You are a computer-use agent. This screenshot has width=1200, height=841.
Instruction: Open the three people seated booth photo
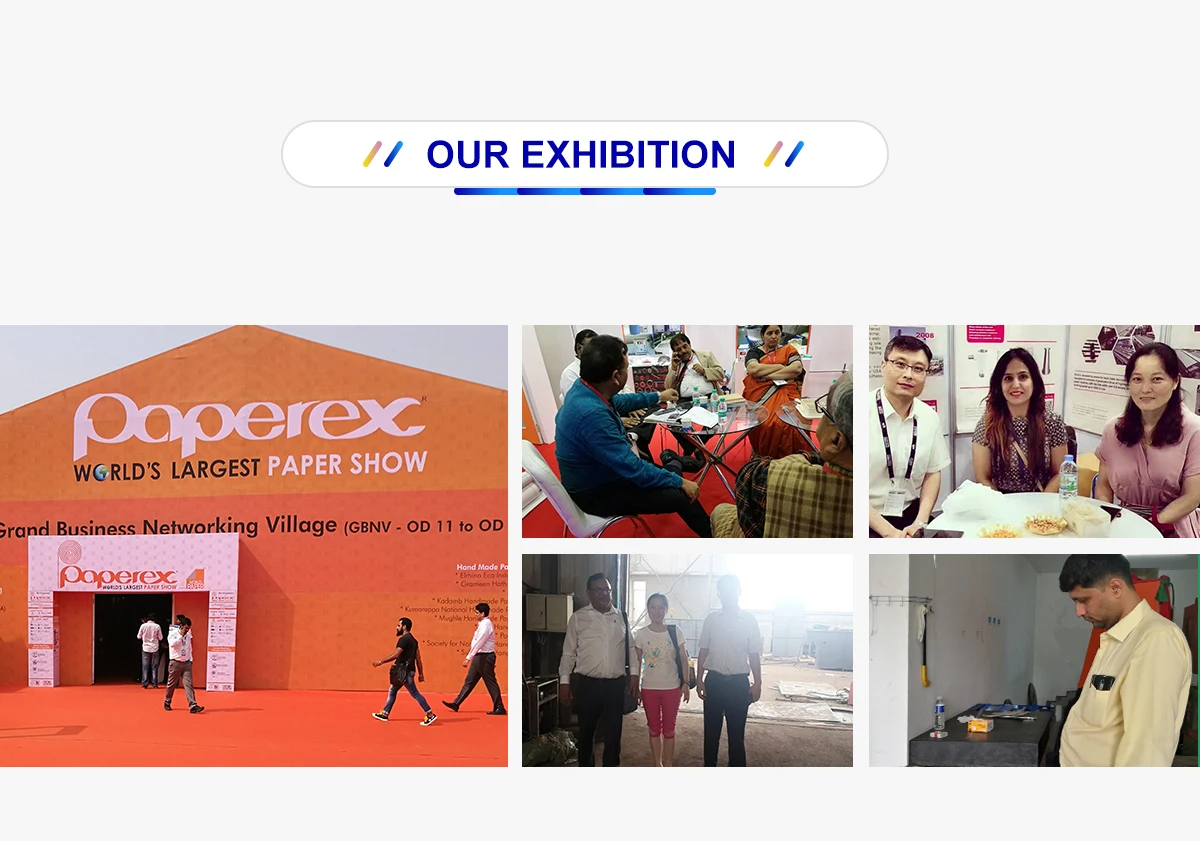1034,431
